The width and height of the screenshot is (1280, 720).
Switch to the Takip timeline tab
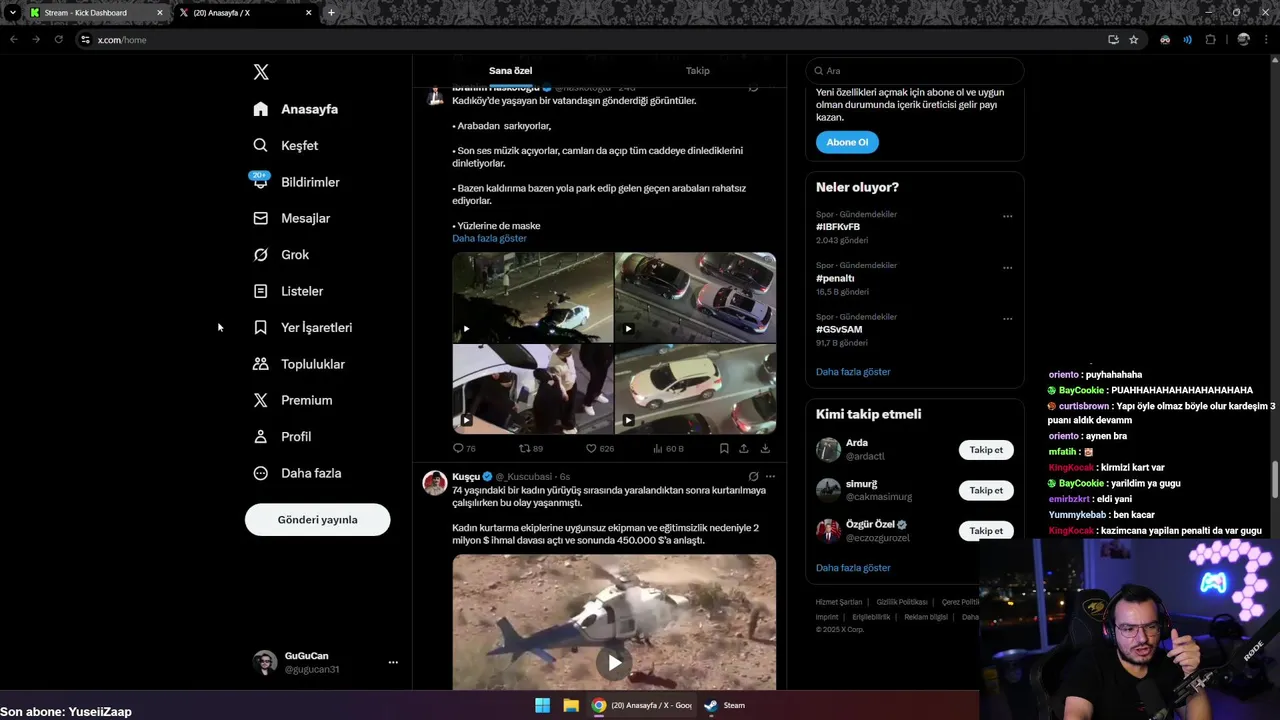click(697, 71)
